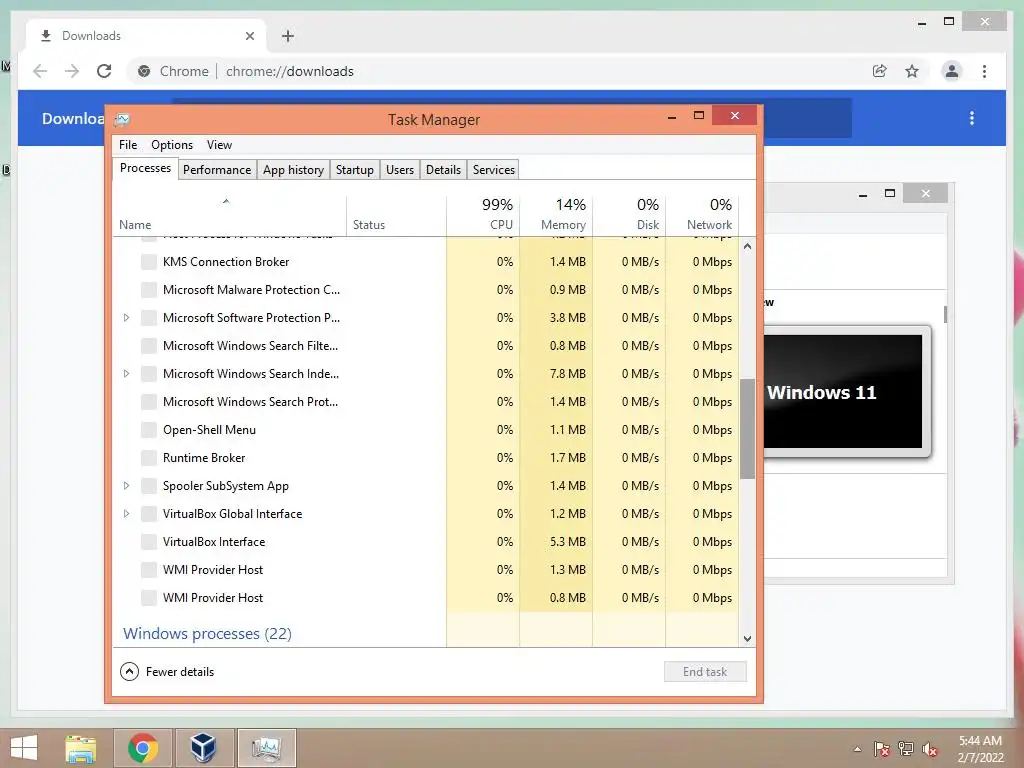This screenshot has height=768, width=1024.
Task: Select the WMI Provider Host 1.3 MB row
Action: (426, 570)
